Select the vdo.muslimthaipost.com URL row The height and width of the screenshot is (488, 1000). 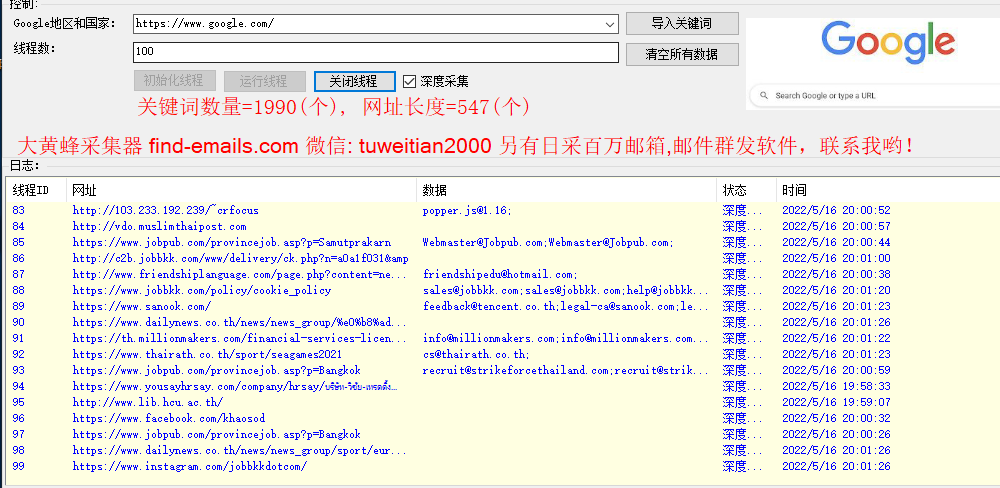159,226
